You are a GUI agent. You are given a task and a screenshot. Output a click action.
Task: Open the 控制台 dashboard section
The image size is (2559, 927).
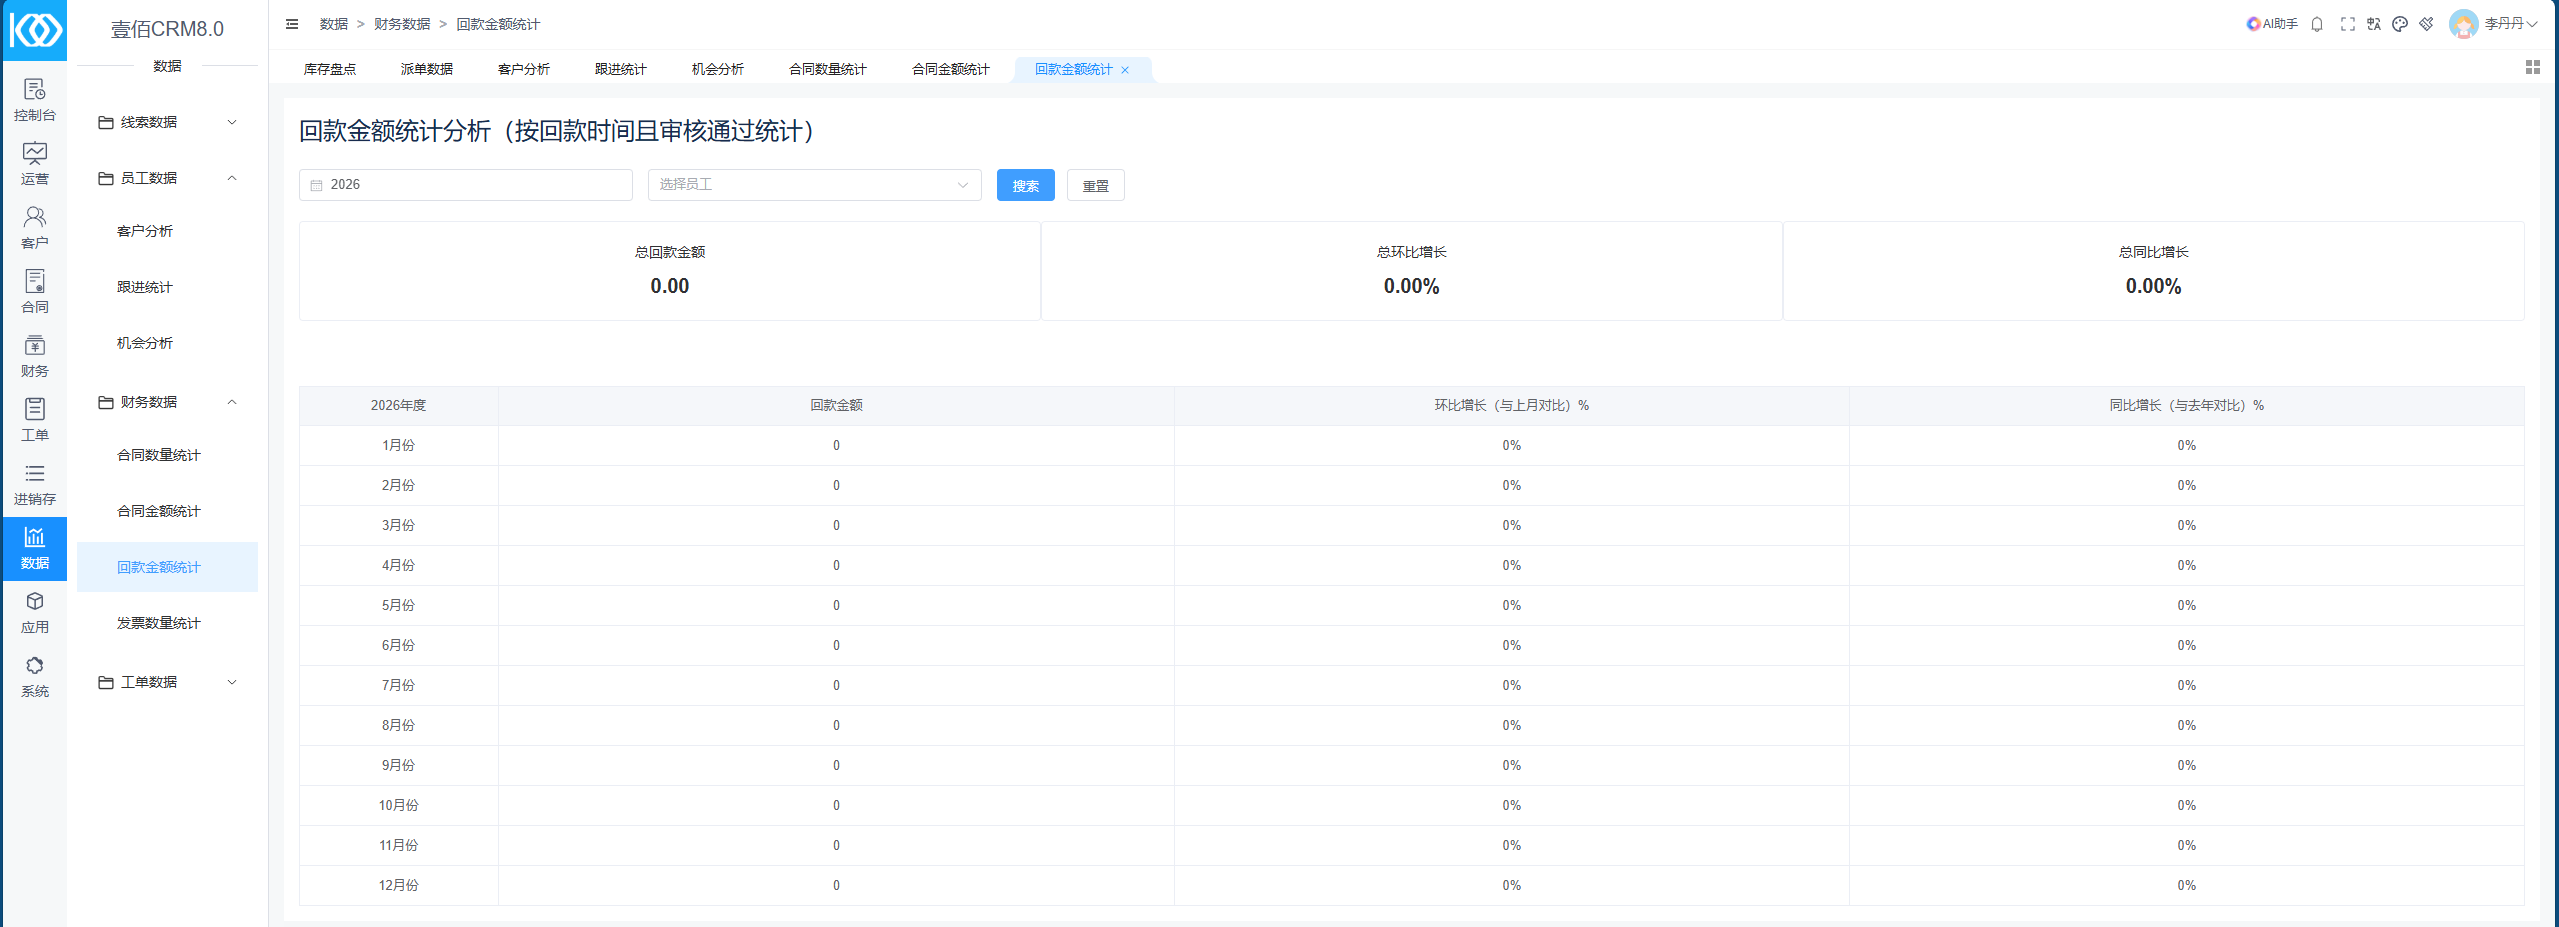pos(35,100)
